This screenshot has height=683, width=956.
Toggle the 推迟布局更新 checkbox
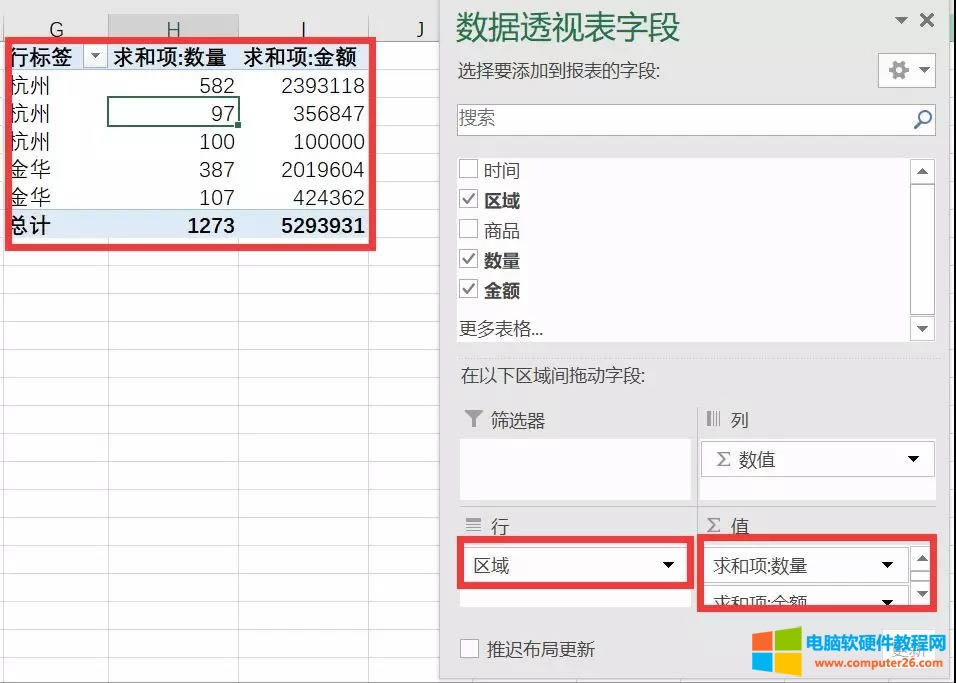[x=469, y=647]
